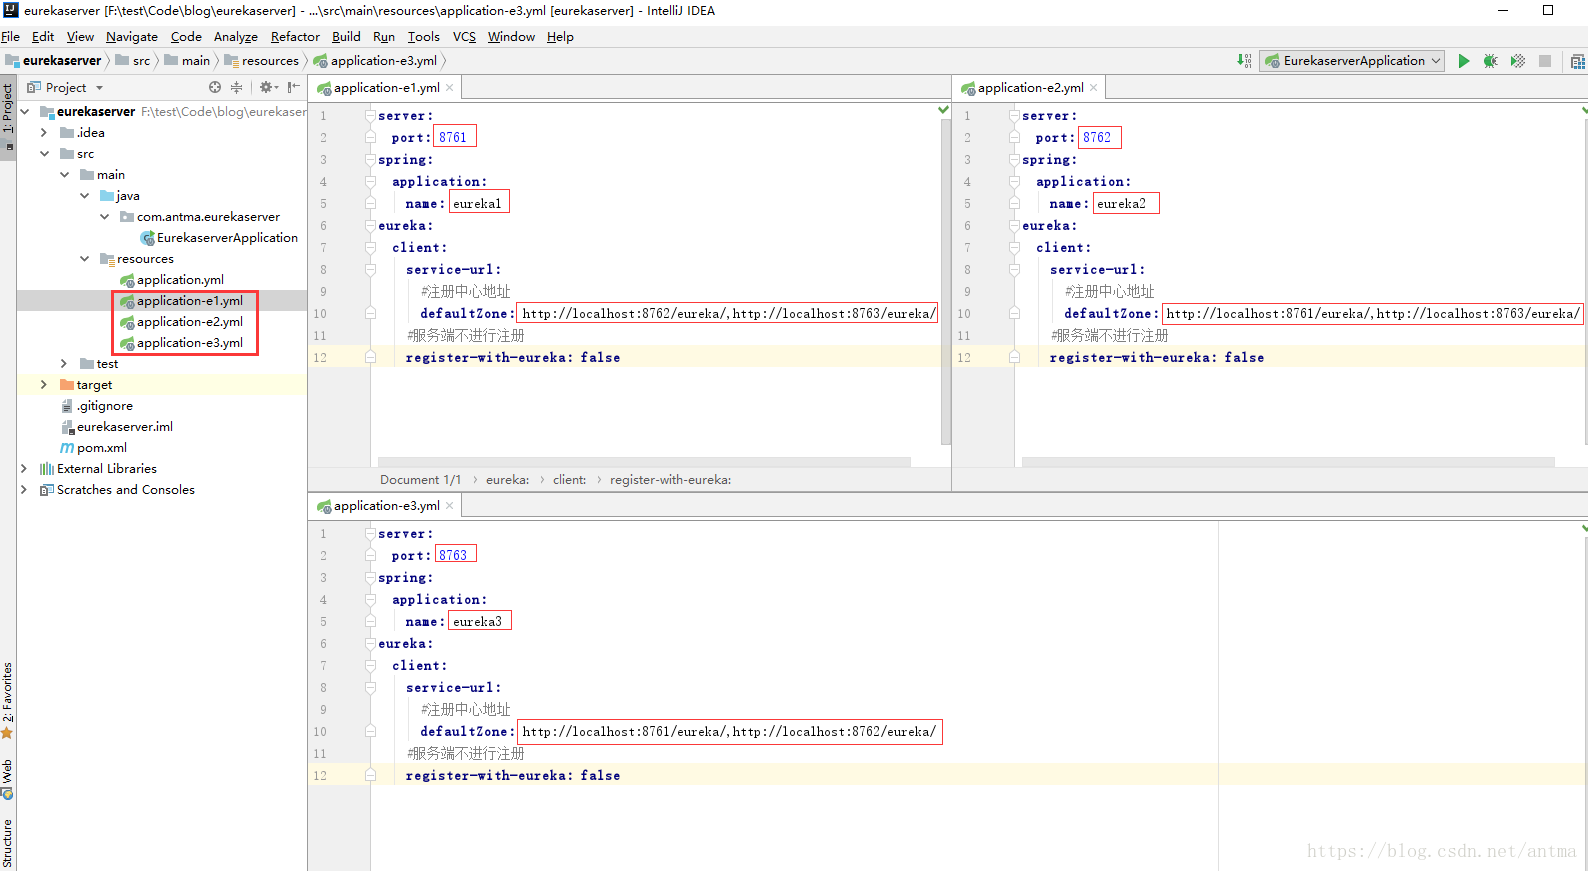Switch to the application-e1.yml editor tab

point(385,88)
